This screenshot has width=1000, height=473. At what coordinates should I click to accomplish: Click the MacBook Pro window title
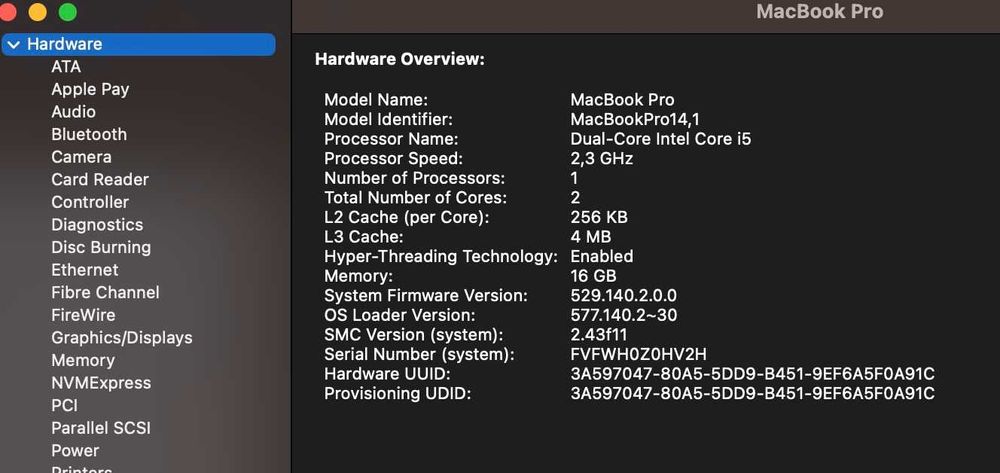pyautogui.click(x=820, y=11)
